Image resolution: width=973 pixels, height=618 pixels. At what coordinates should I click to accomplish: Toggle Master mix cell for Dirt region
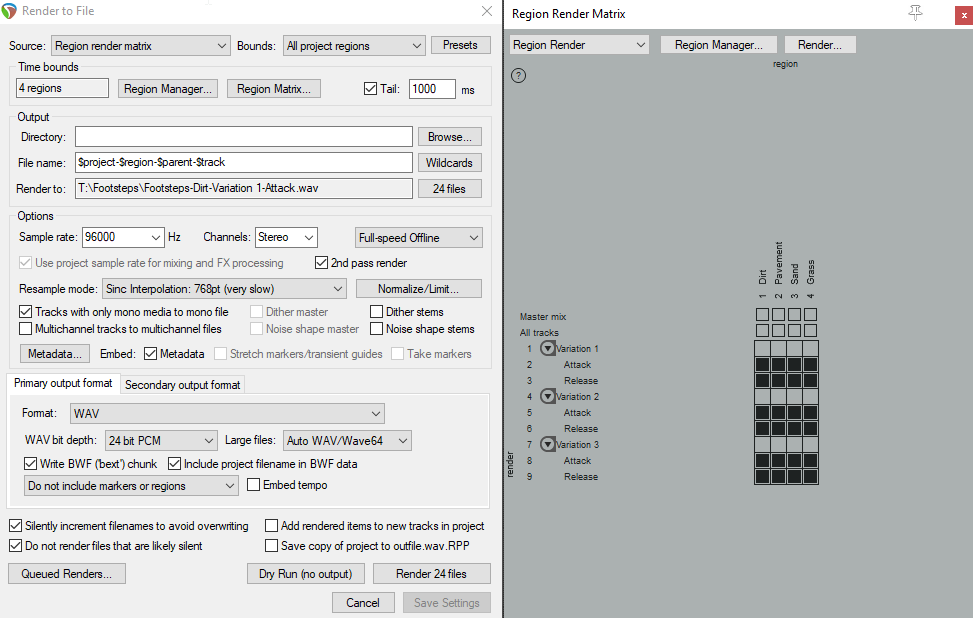tap(763, 316)
